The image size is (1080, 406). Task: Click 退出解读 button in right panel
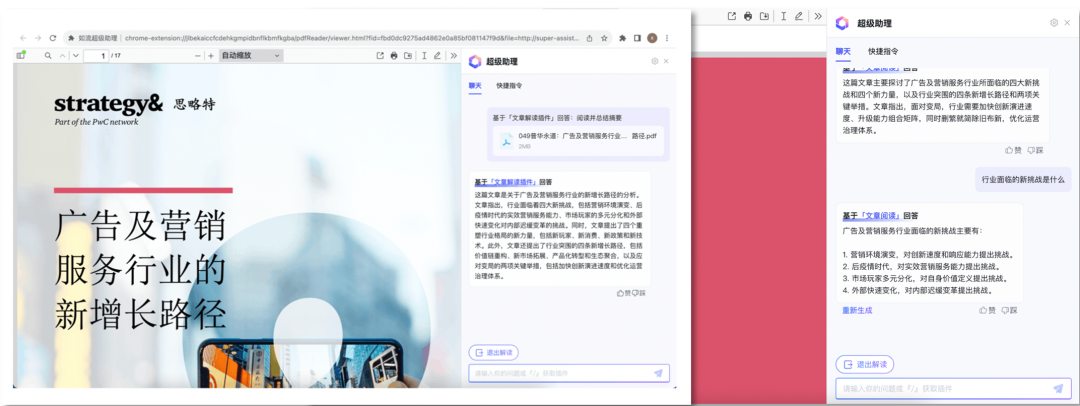point(864,364)
